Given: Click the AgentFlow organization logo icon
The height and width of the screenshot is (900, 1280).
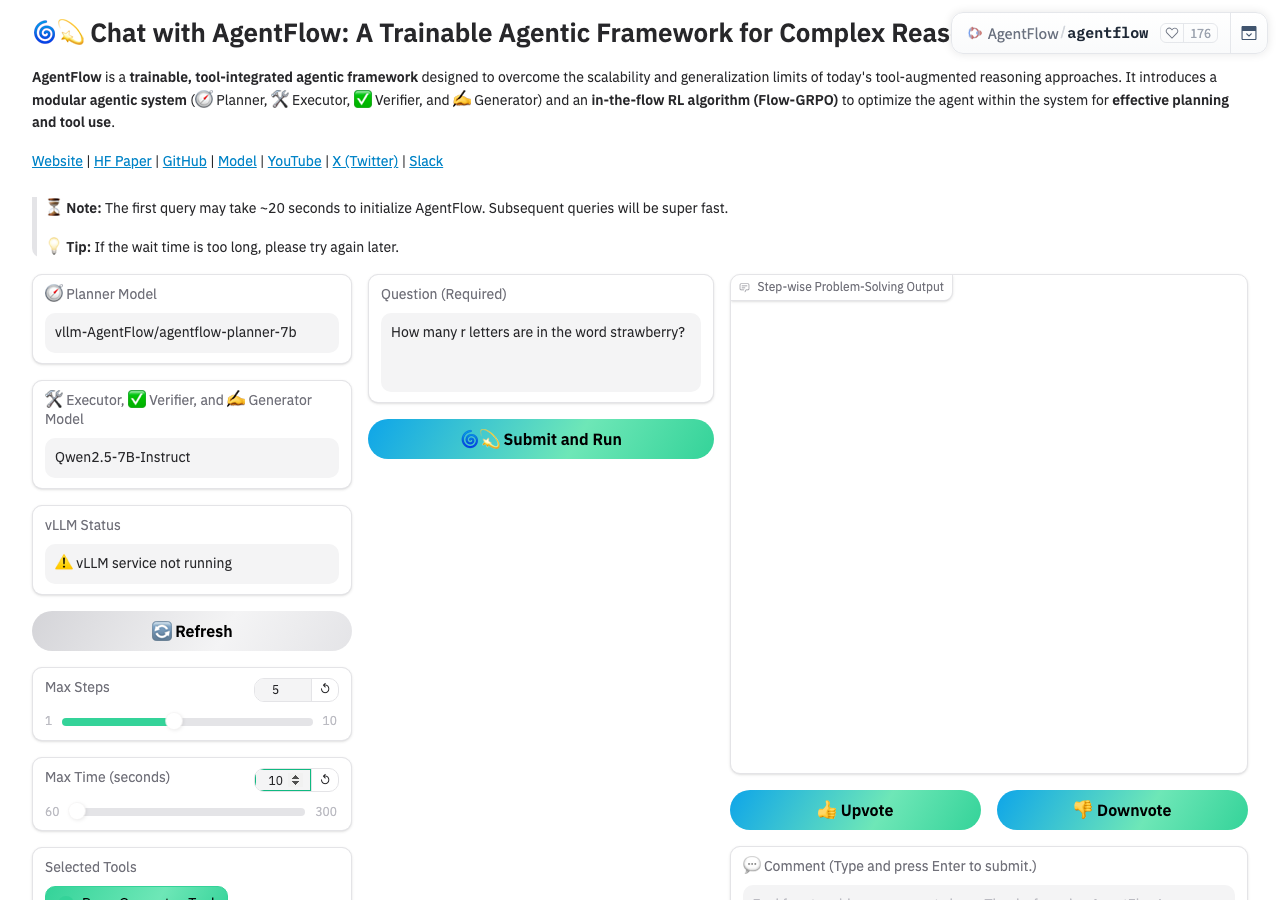Looking at the screenshot, I should [975, 33].
